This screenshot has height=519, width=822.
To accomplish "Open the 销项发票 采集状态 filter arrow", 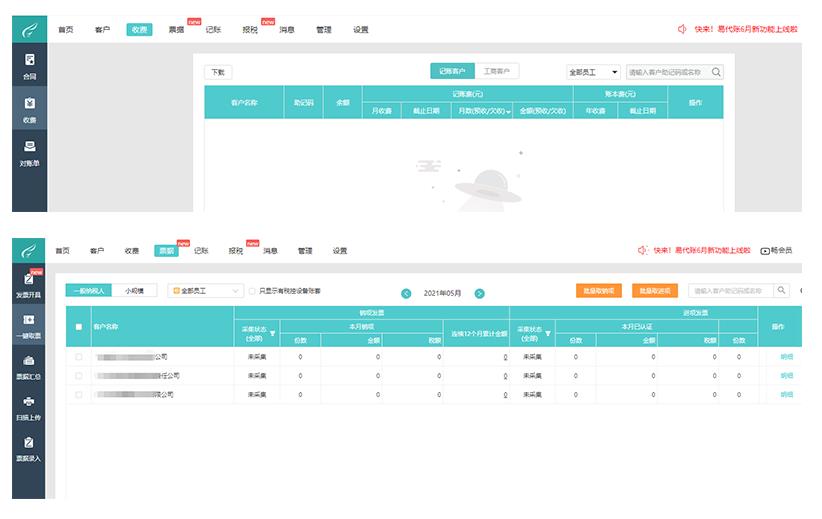I will (x=273, y=333).
